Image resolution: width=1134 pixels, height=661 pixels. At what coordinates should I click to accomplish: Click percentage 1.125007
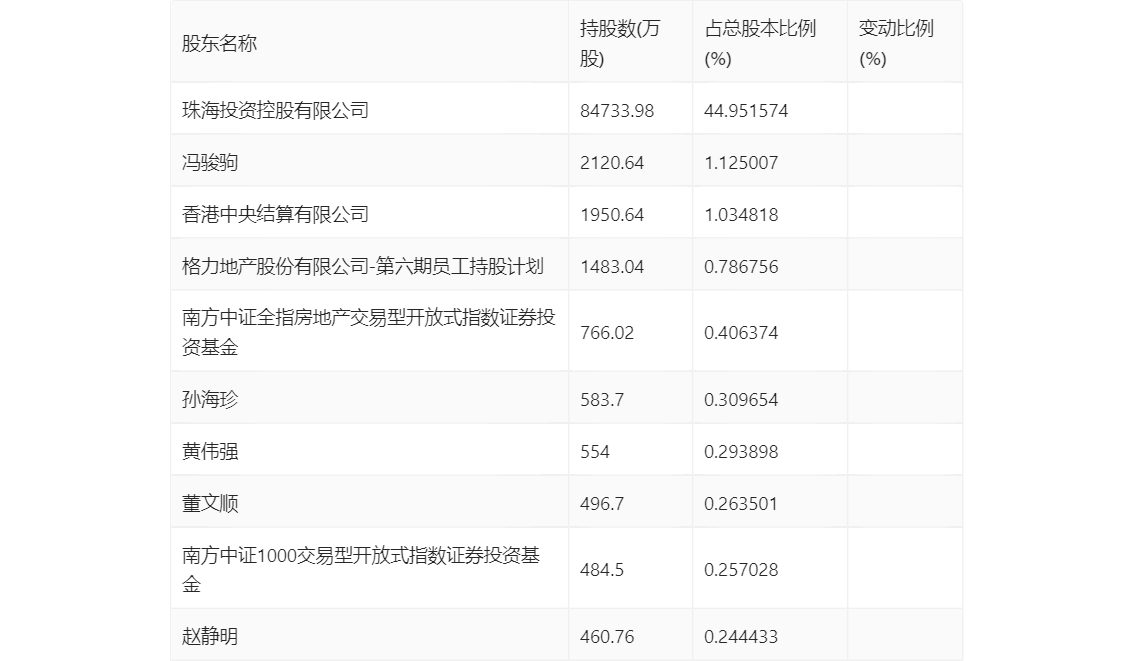click(741, 163)
